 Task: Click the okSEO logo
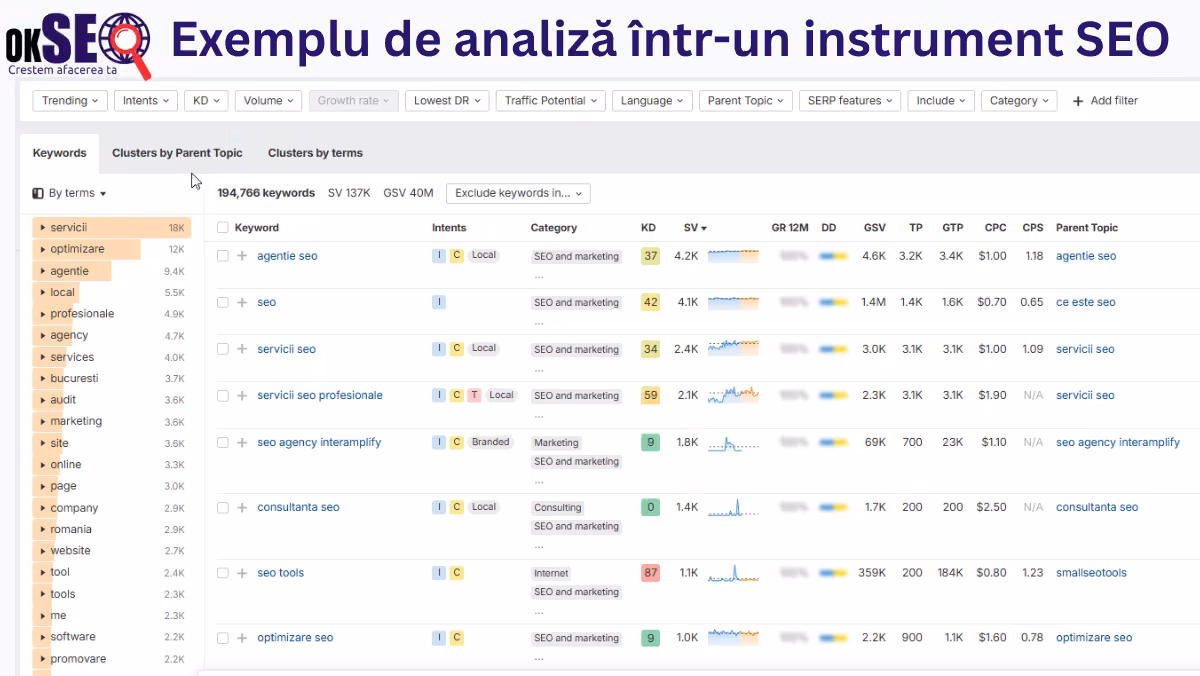[x=78, y=44]
